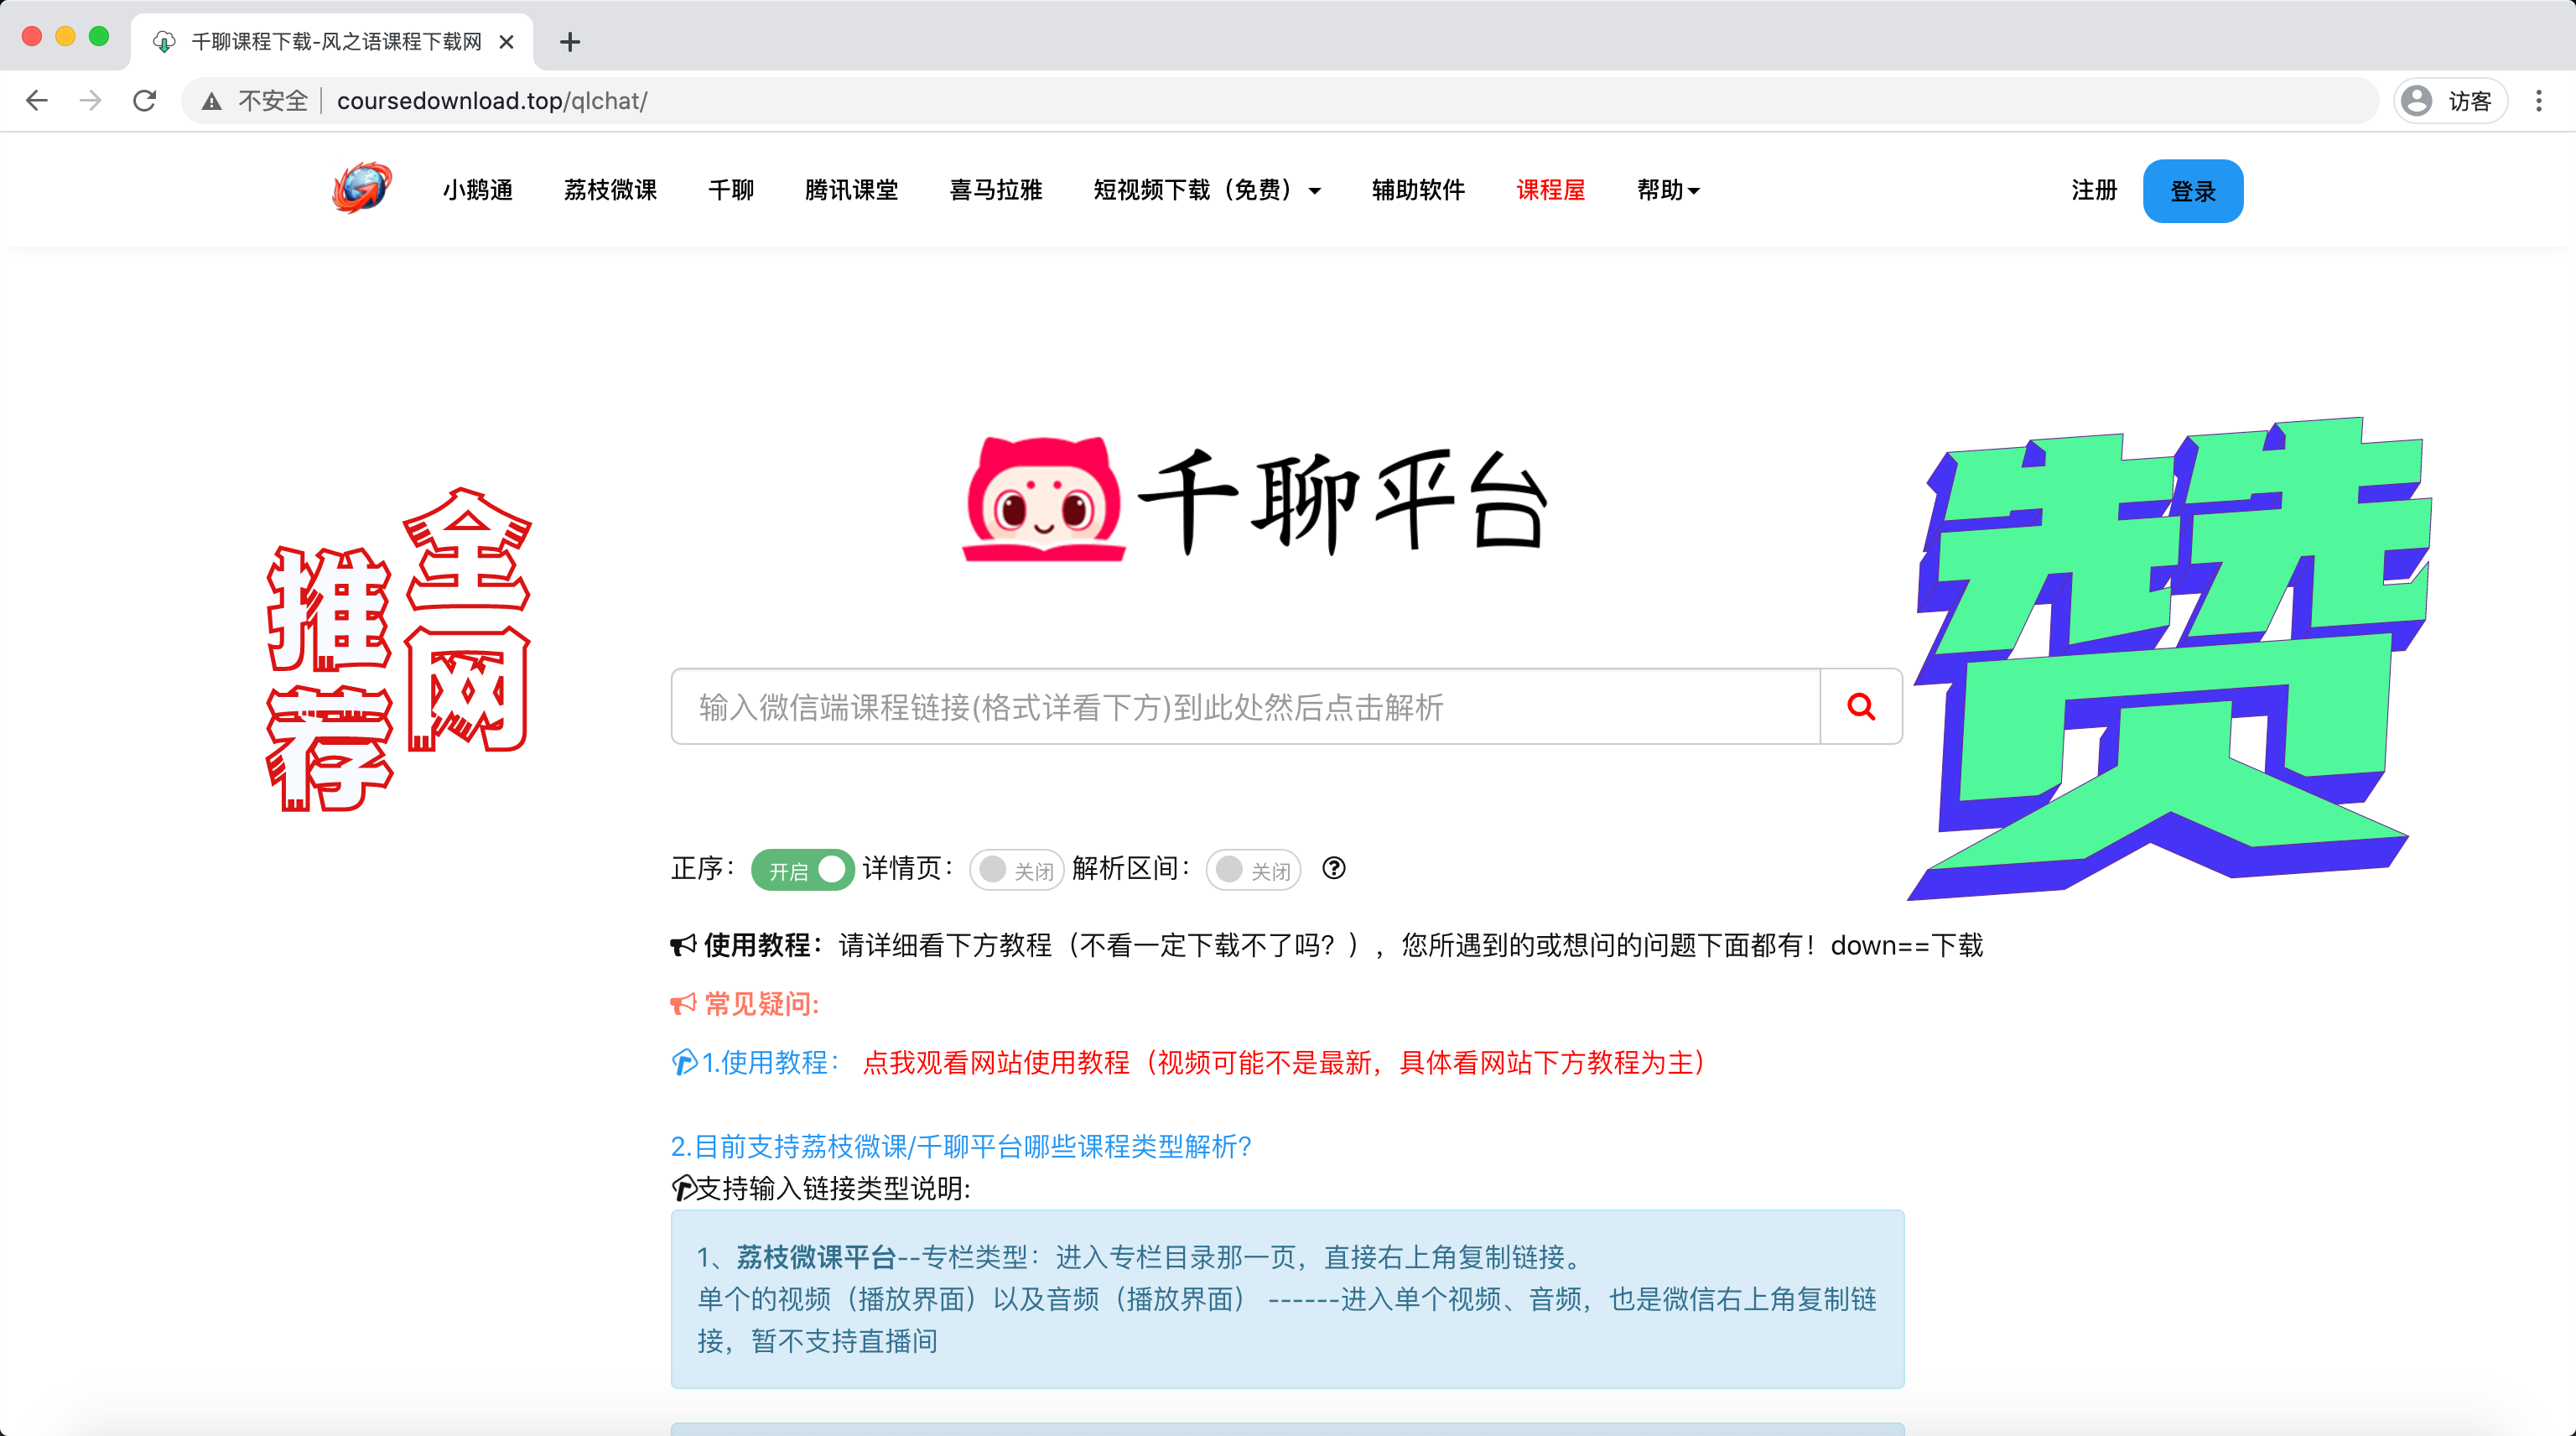Click the 1.使用教程 blue text

coord(769,1062)
